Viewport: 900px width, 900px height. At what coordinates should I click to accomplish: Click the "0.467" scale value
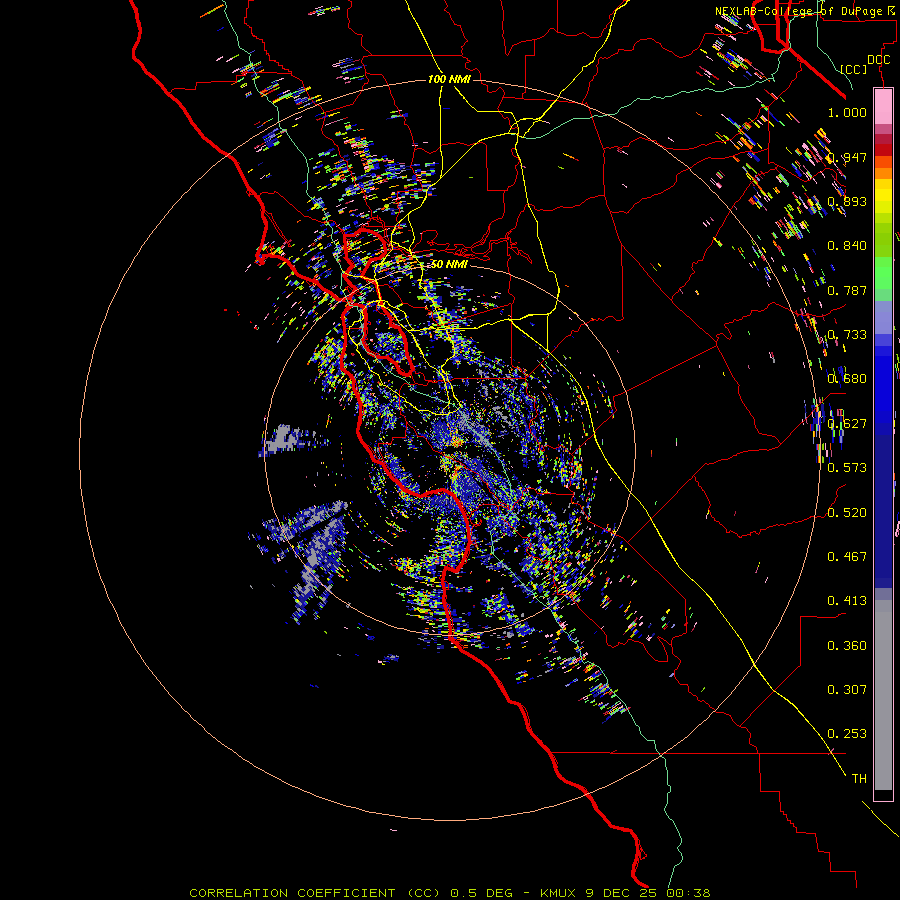(847, 557)
